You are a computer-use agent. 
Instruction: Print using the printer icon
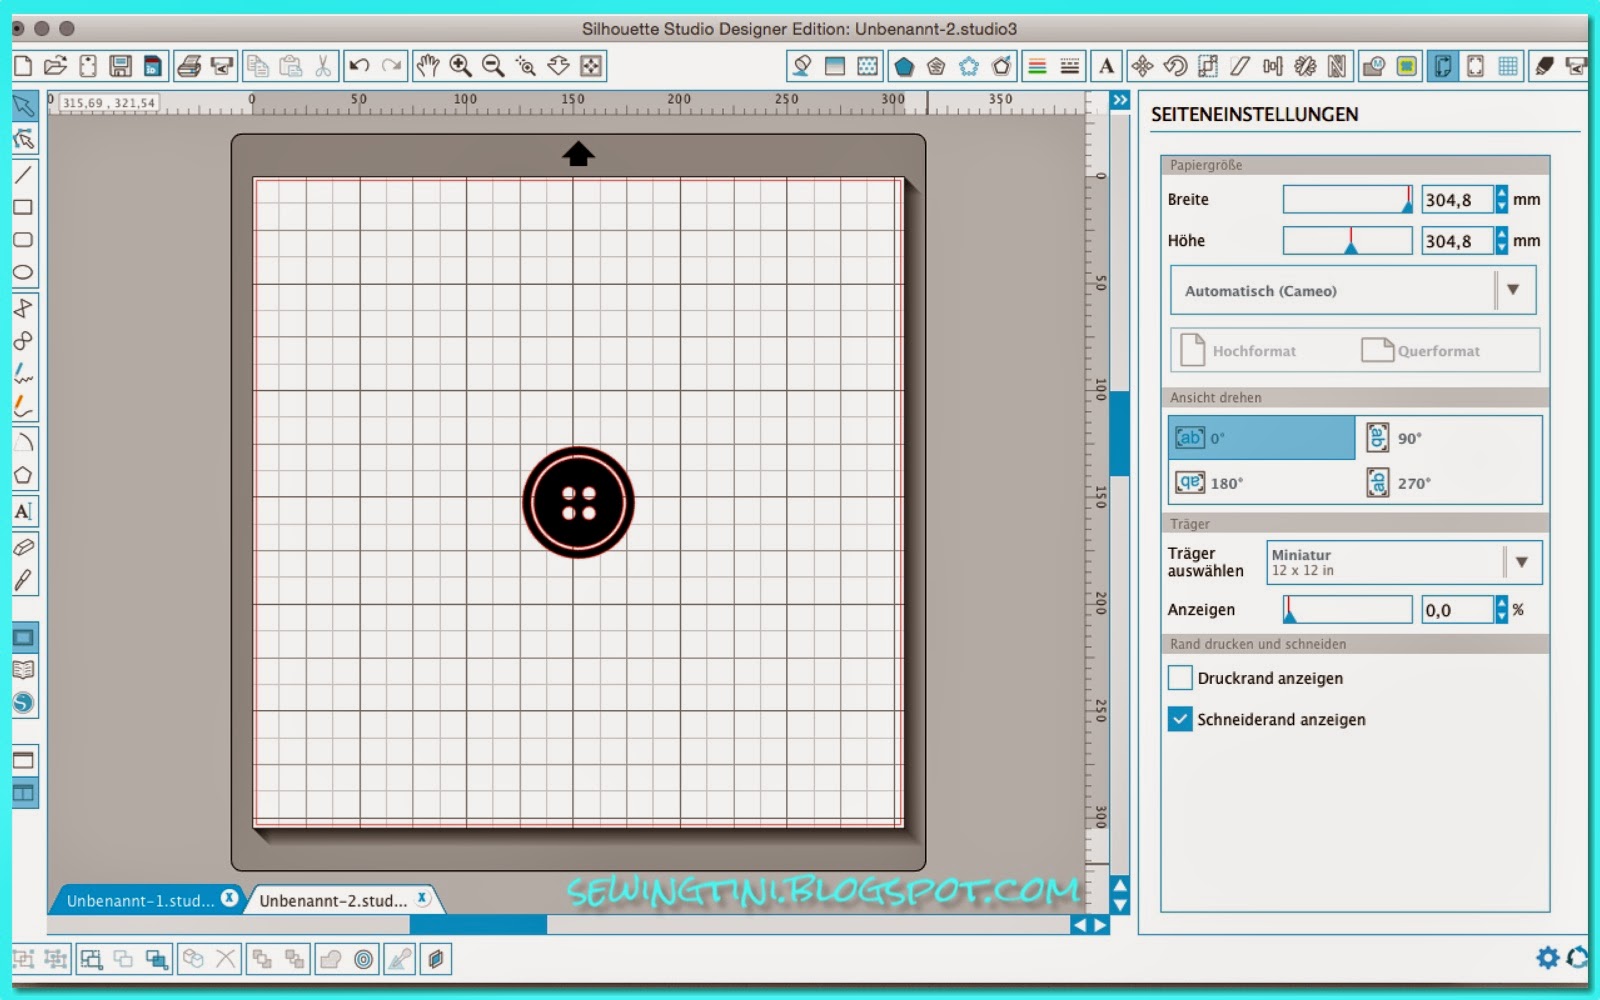(x=189, y=66)
